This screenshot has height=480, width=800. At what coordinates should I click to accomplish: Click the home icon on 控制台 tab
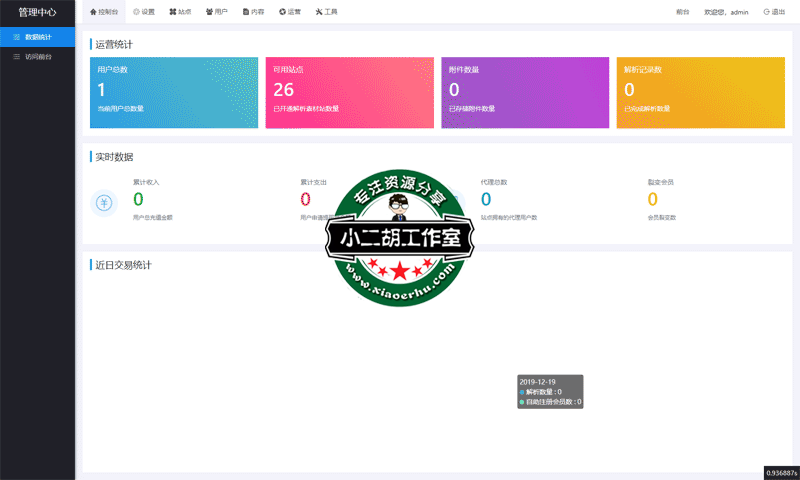pos(94,12)
